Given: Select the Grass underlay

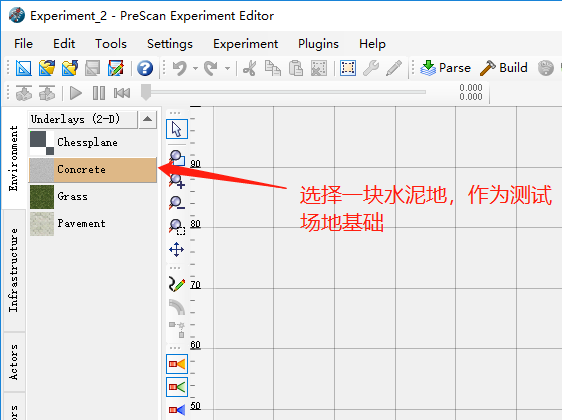Looking at the screenshot, I should click(92, 197).
